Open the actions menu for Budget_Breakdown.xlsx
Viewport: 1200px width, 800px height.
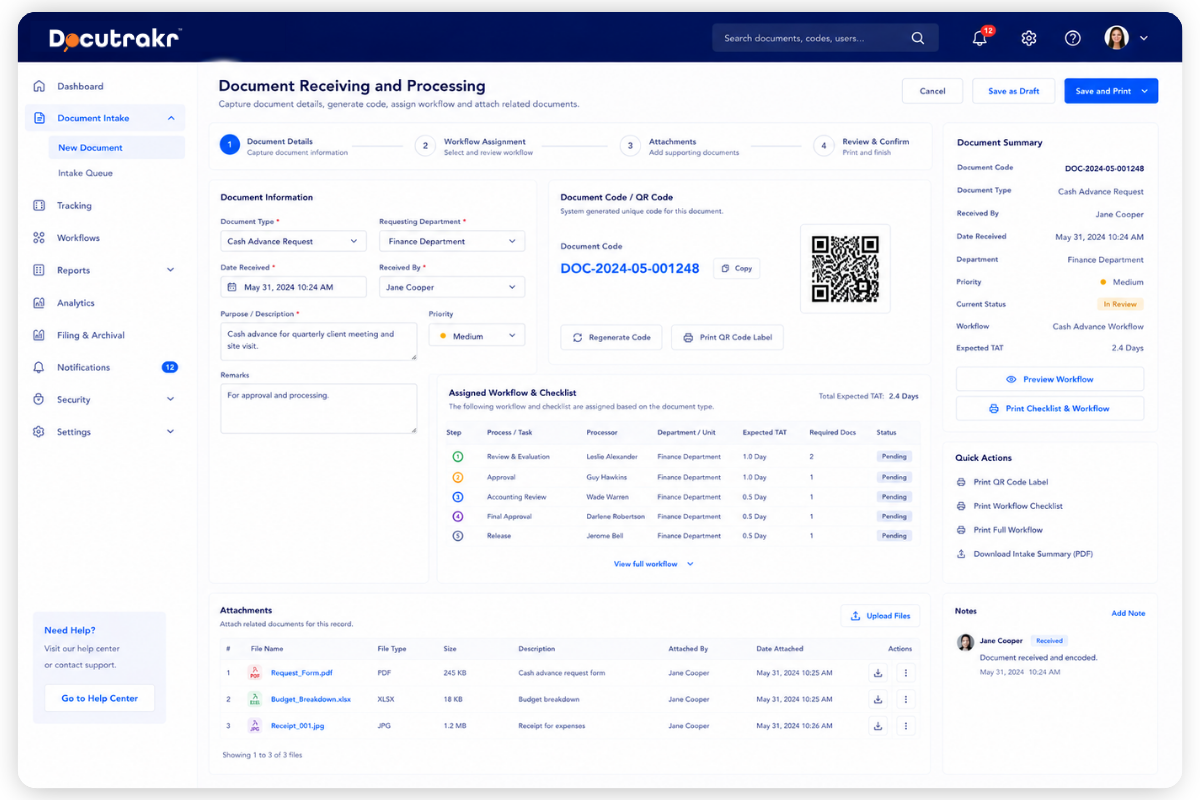[905, 699]
